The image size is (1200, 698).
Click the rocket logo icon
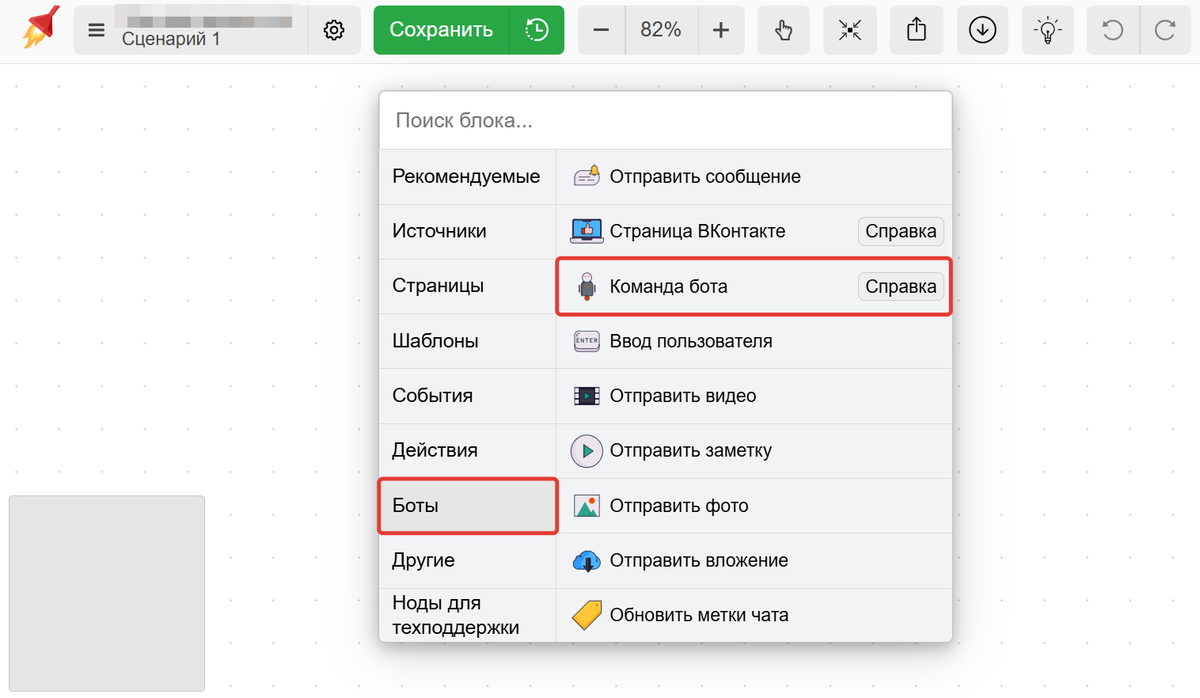pos(41,28)
